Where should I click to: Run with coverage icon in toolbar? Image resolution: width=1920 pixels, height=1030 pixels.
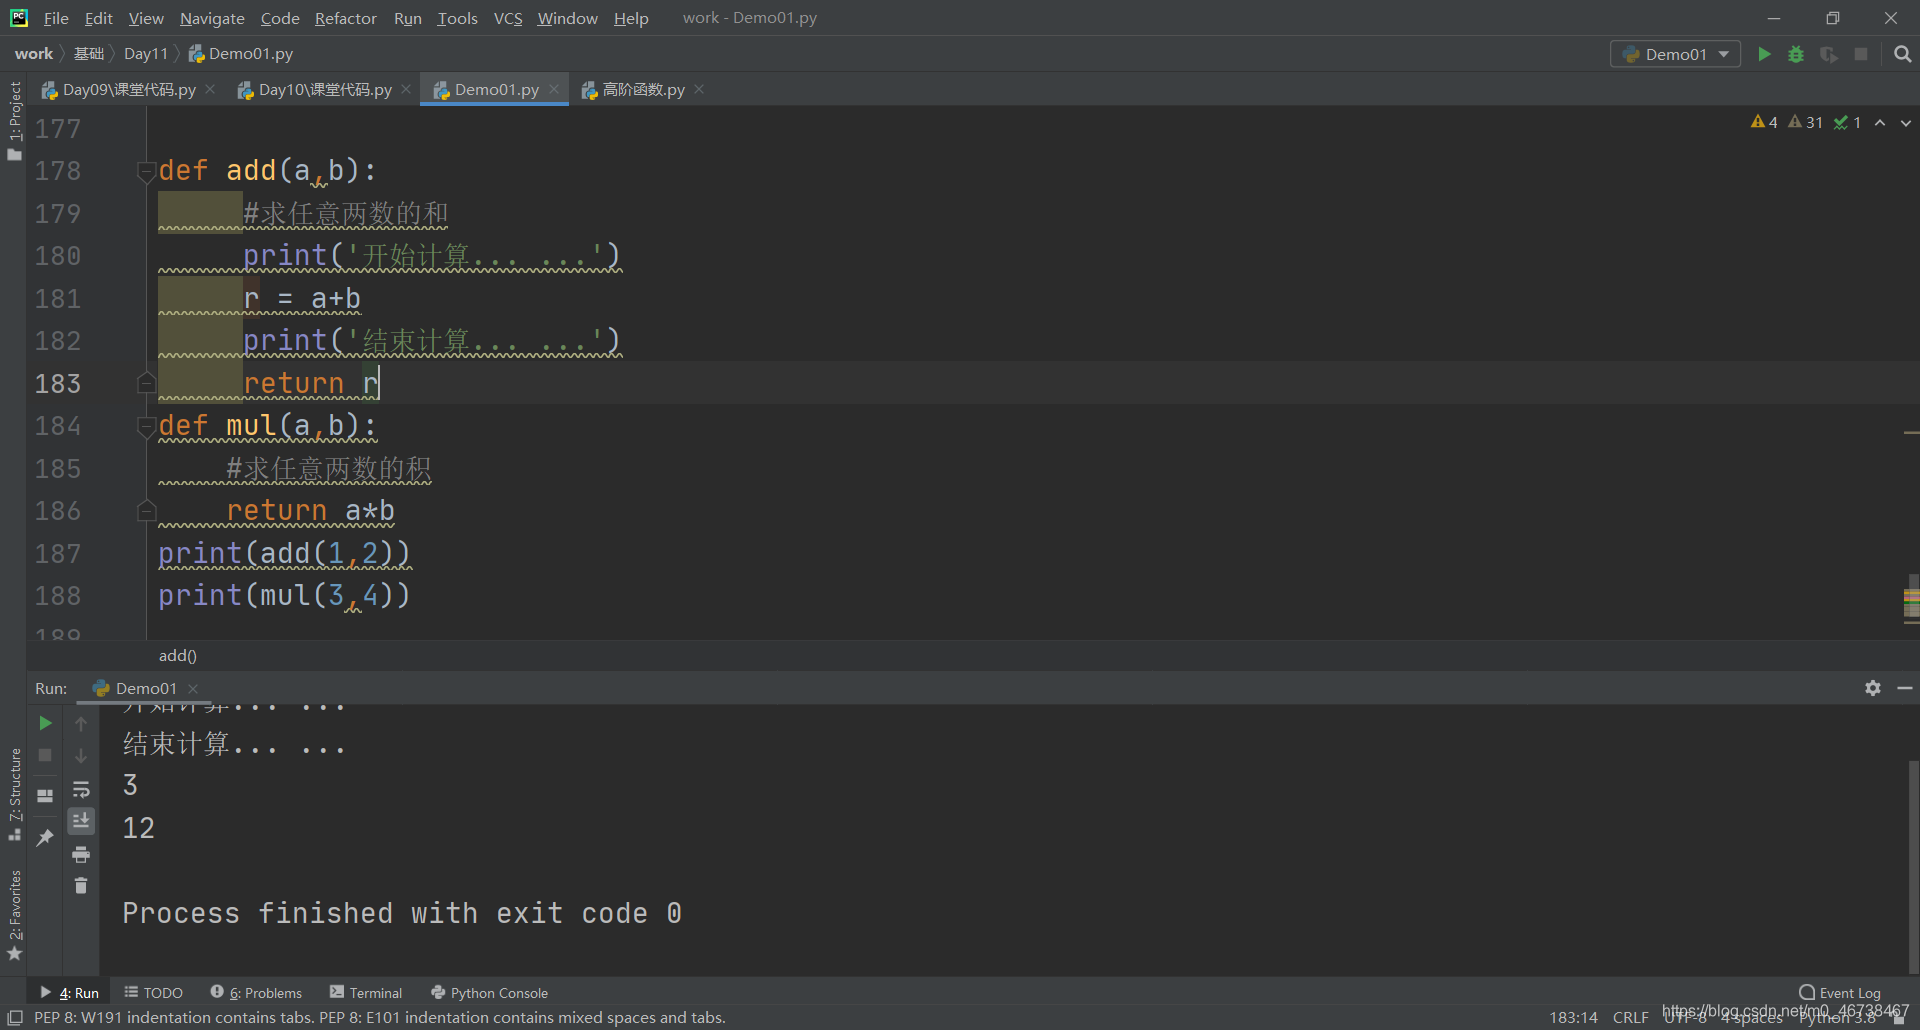1829,54
